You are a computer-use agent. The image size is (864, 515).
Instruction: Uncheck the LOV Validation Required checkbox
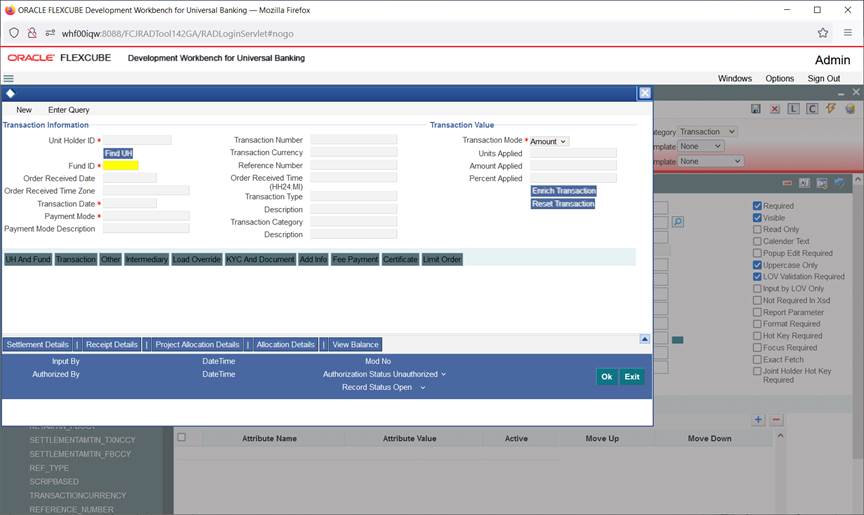click(x=757, y=277)
